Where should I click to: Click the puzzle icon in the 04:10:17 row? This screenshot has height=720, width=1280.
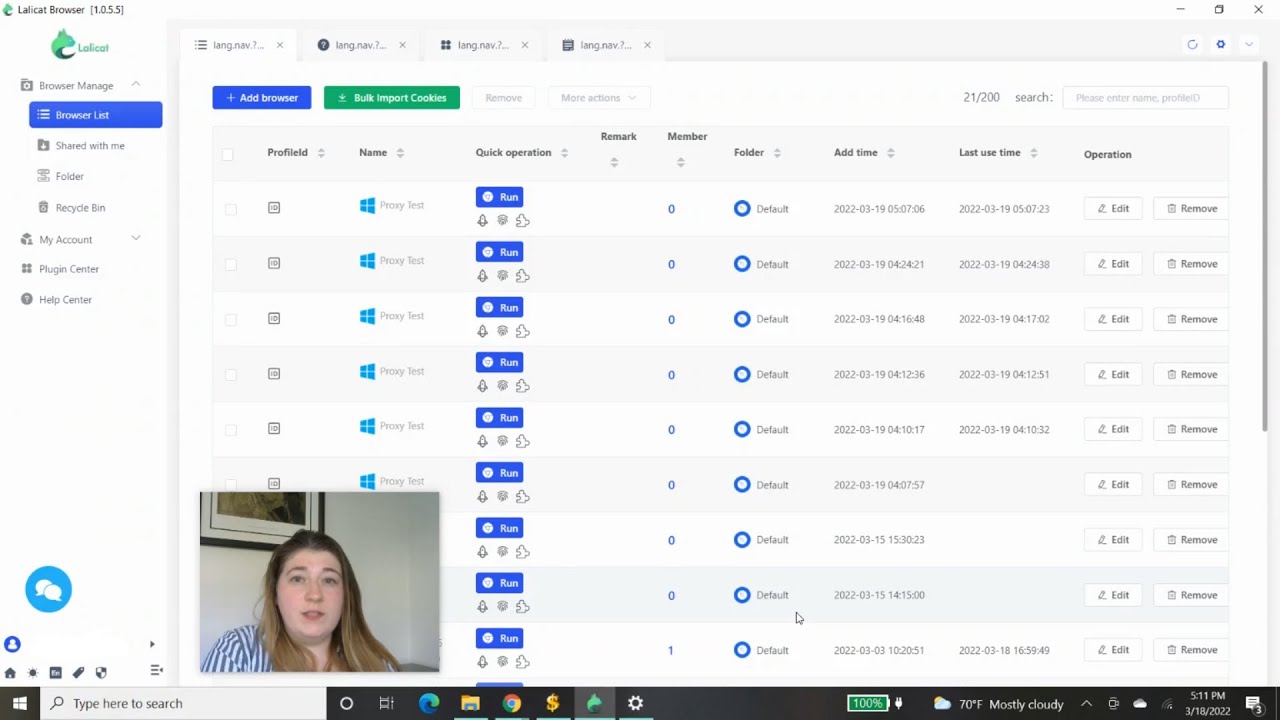click(x=522, y=441)
